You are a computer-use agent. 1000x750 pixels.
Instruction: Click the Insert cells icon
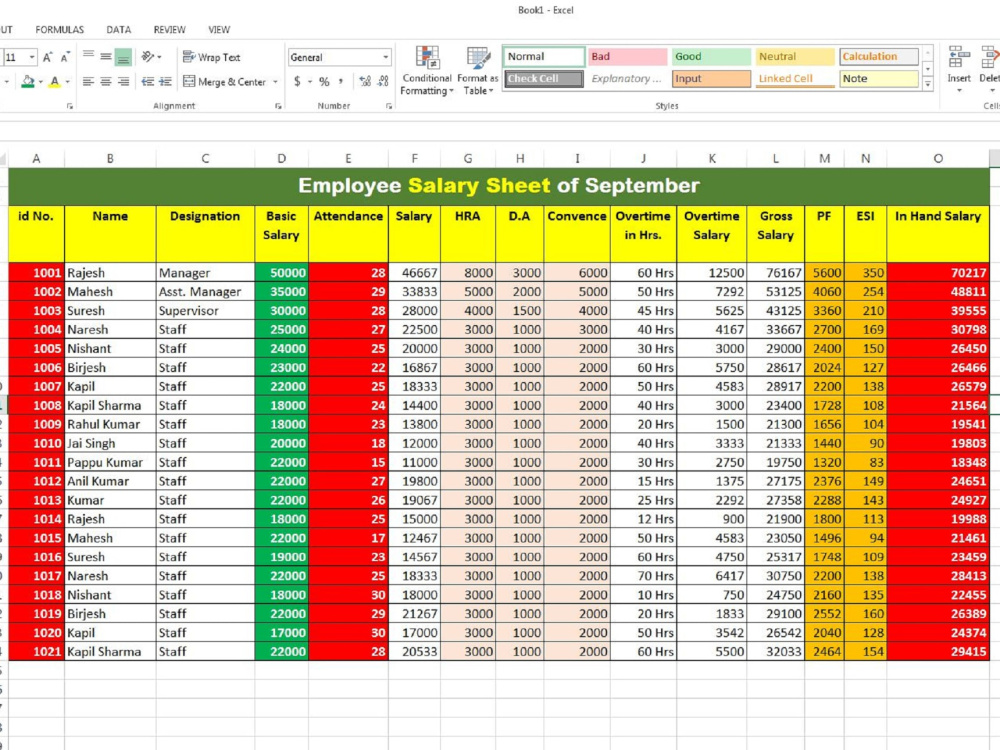(x=959, y=57)
